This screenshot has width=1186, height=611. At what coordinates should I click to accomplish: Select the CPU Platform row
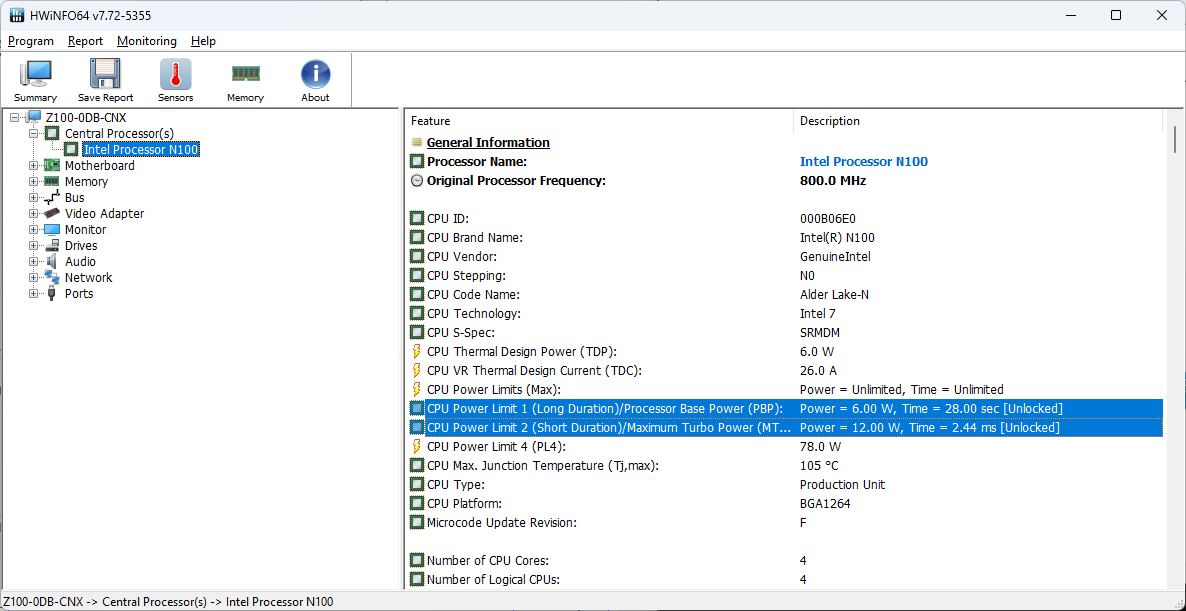784,504
